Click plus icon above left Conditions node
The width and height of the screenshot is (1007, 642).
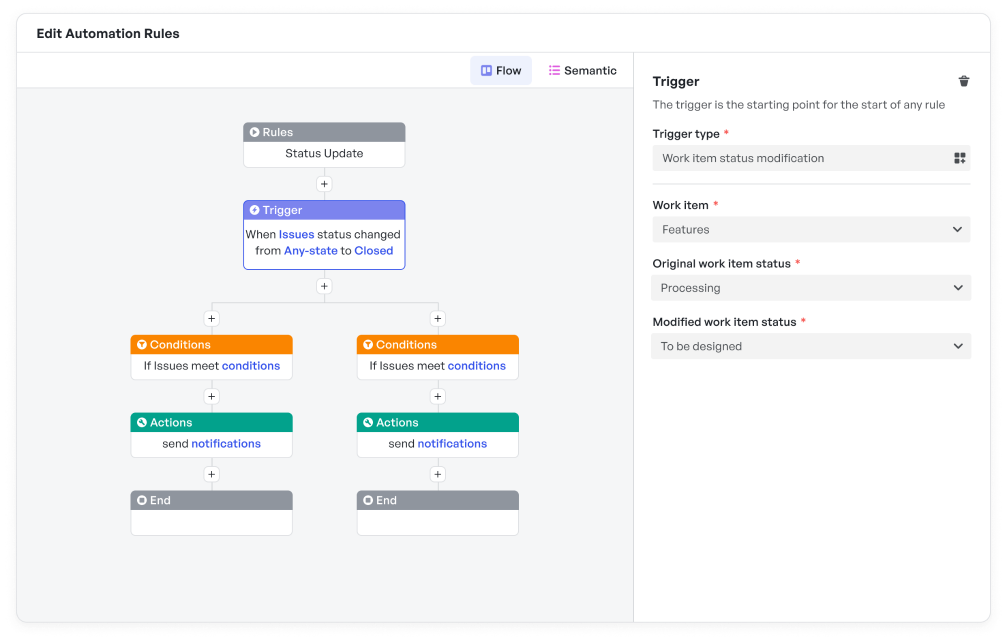[211, 319]
